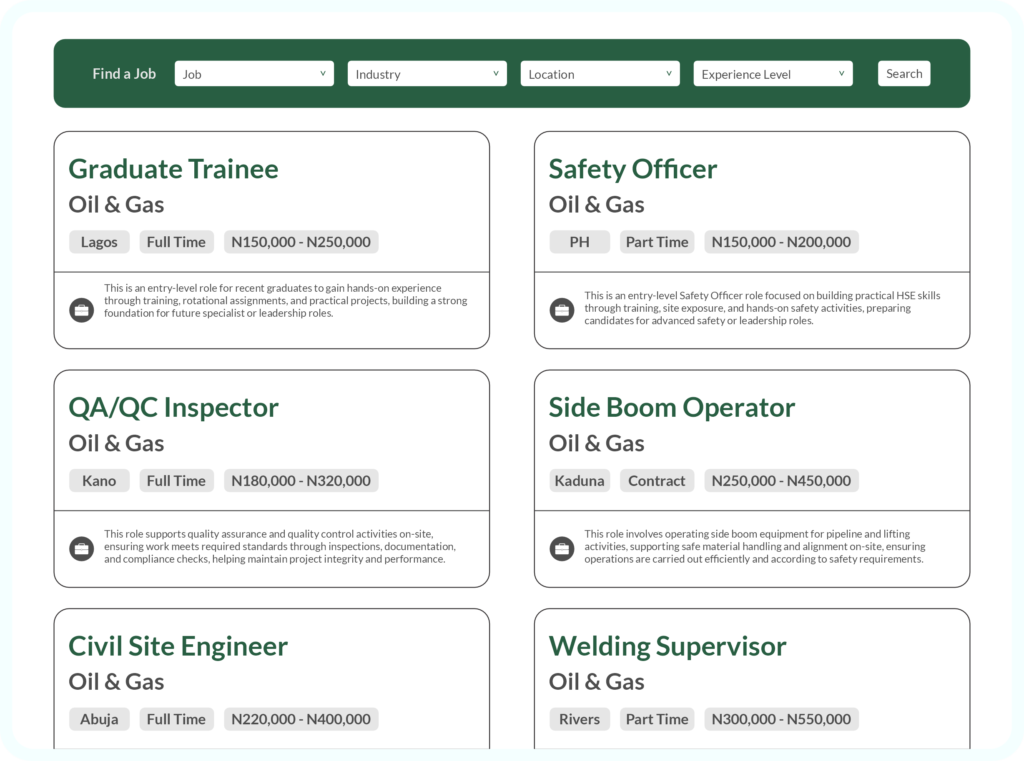Click briefcase icon in Side Boom Operator card

562,548
